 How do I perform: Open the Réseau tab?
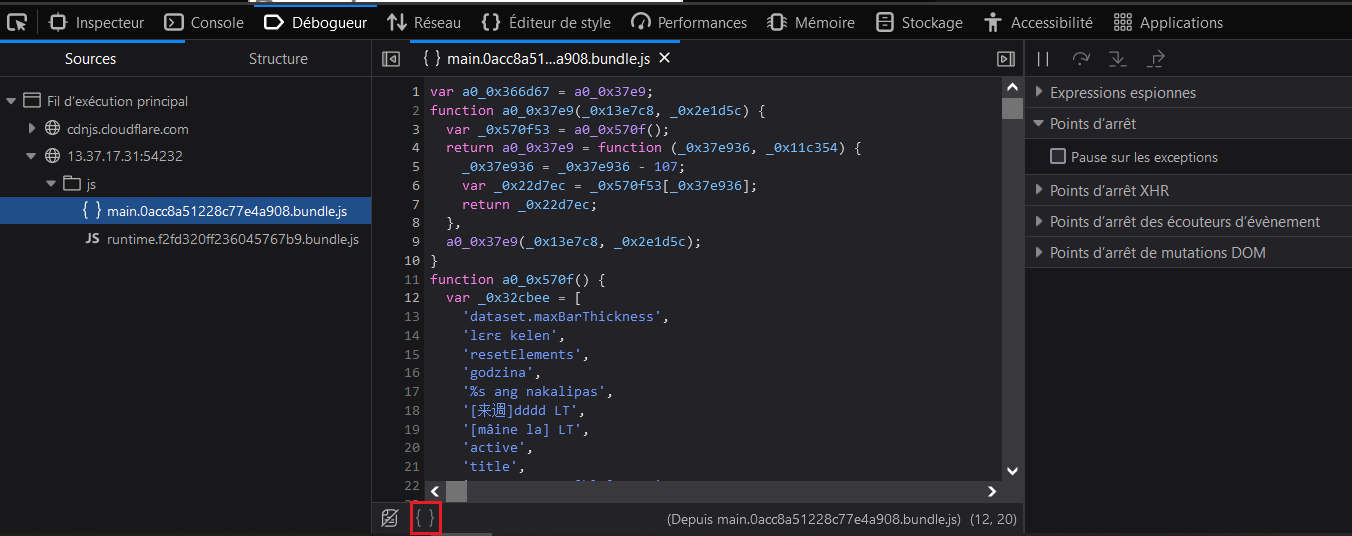tap(424, 22)
